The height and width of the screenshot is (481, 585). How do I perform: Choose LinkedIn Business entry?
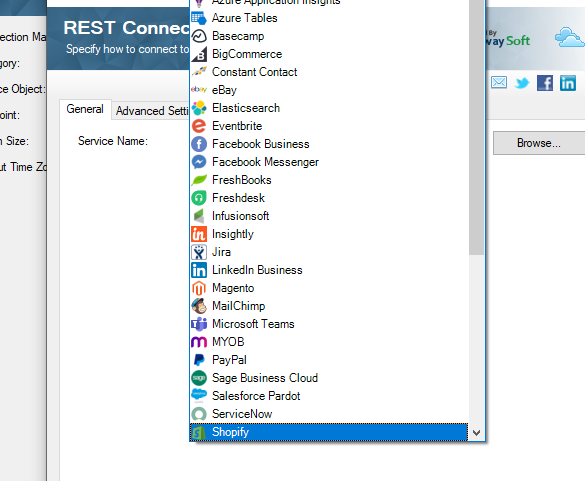(x=329, y=270)
